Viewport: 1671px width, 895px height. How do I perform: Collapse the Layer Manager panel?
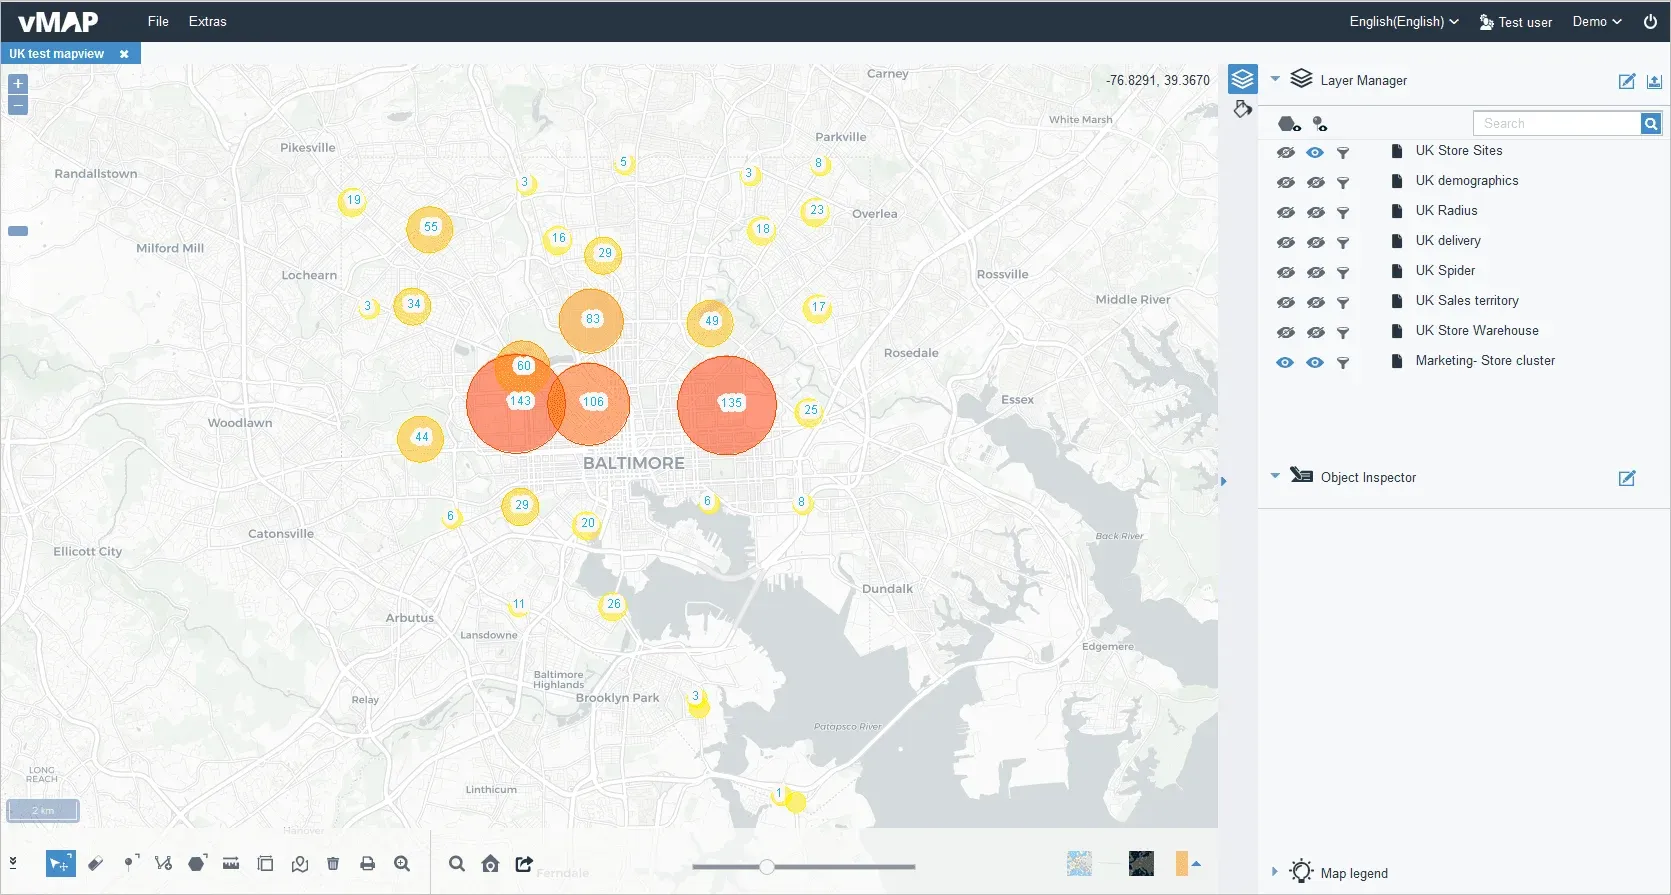[1275, 78]
